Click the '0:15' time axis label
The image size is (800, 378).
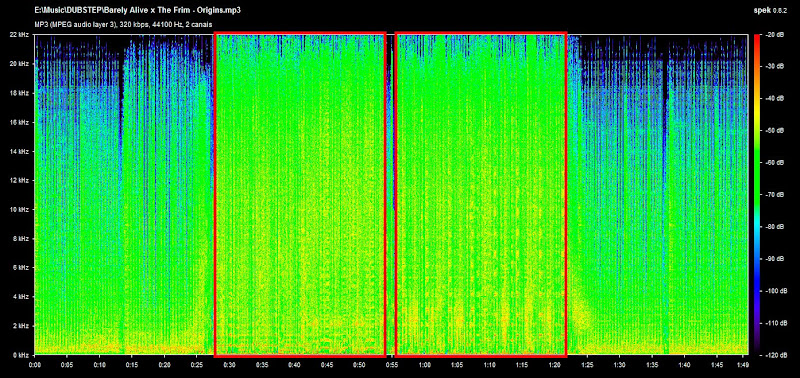coord(132,365)
